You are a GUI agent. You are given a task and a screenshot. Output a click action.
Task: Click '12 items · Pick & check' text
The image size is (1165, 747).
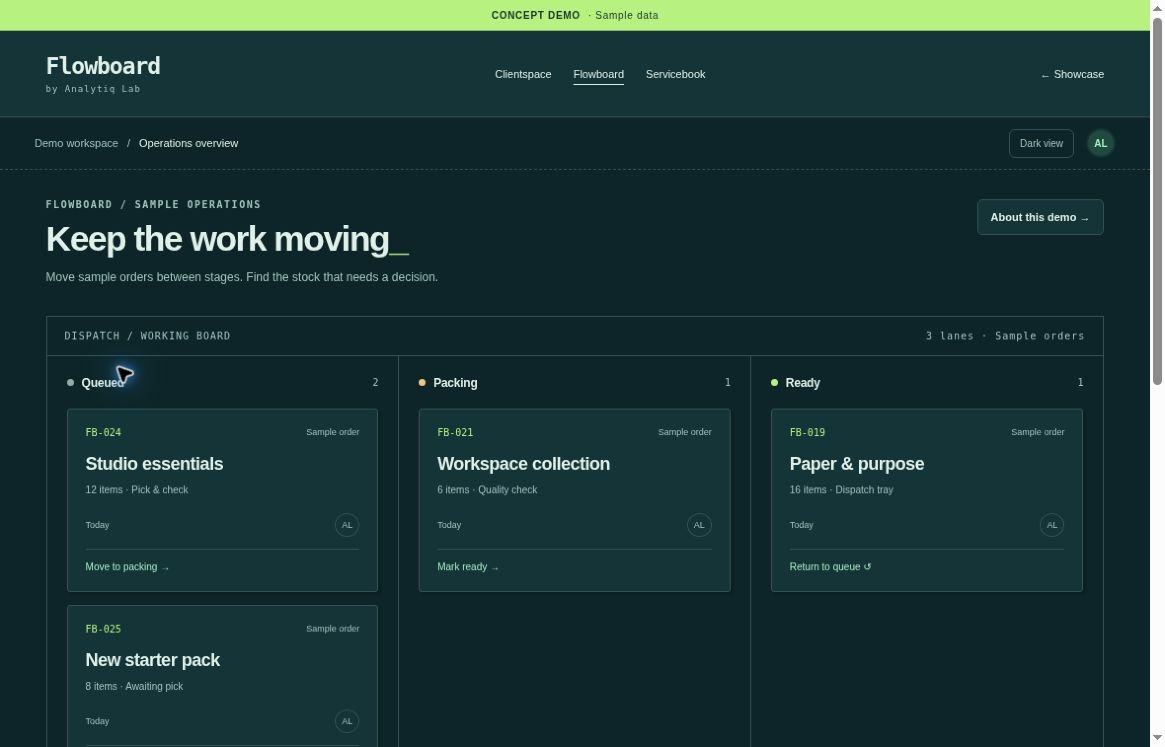(x=137, y=490)
